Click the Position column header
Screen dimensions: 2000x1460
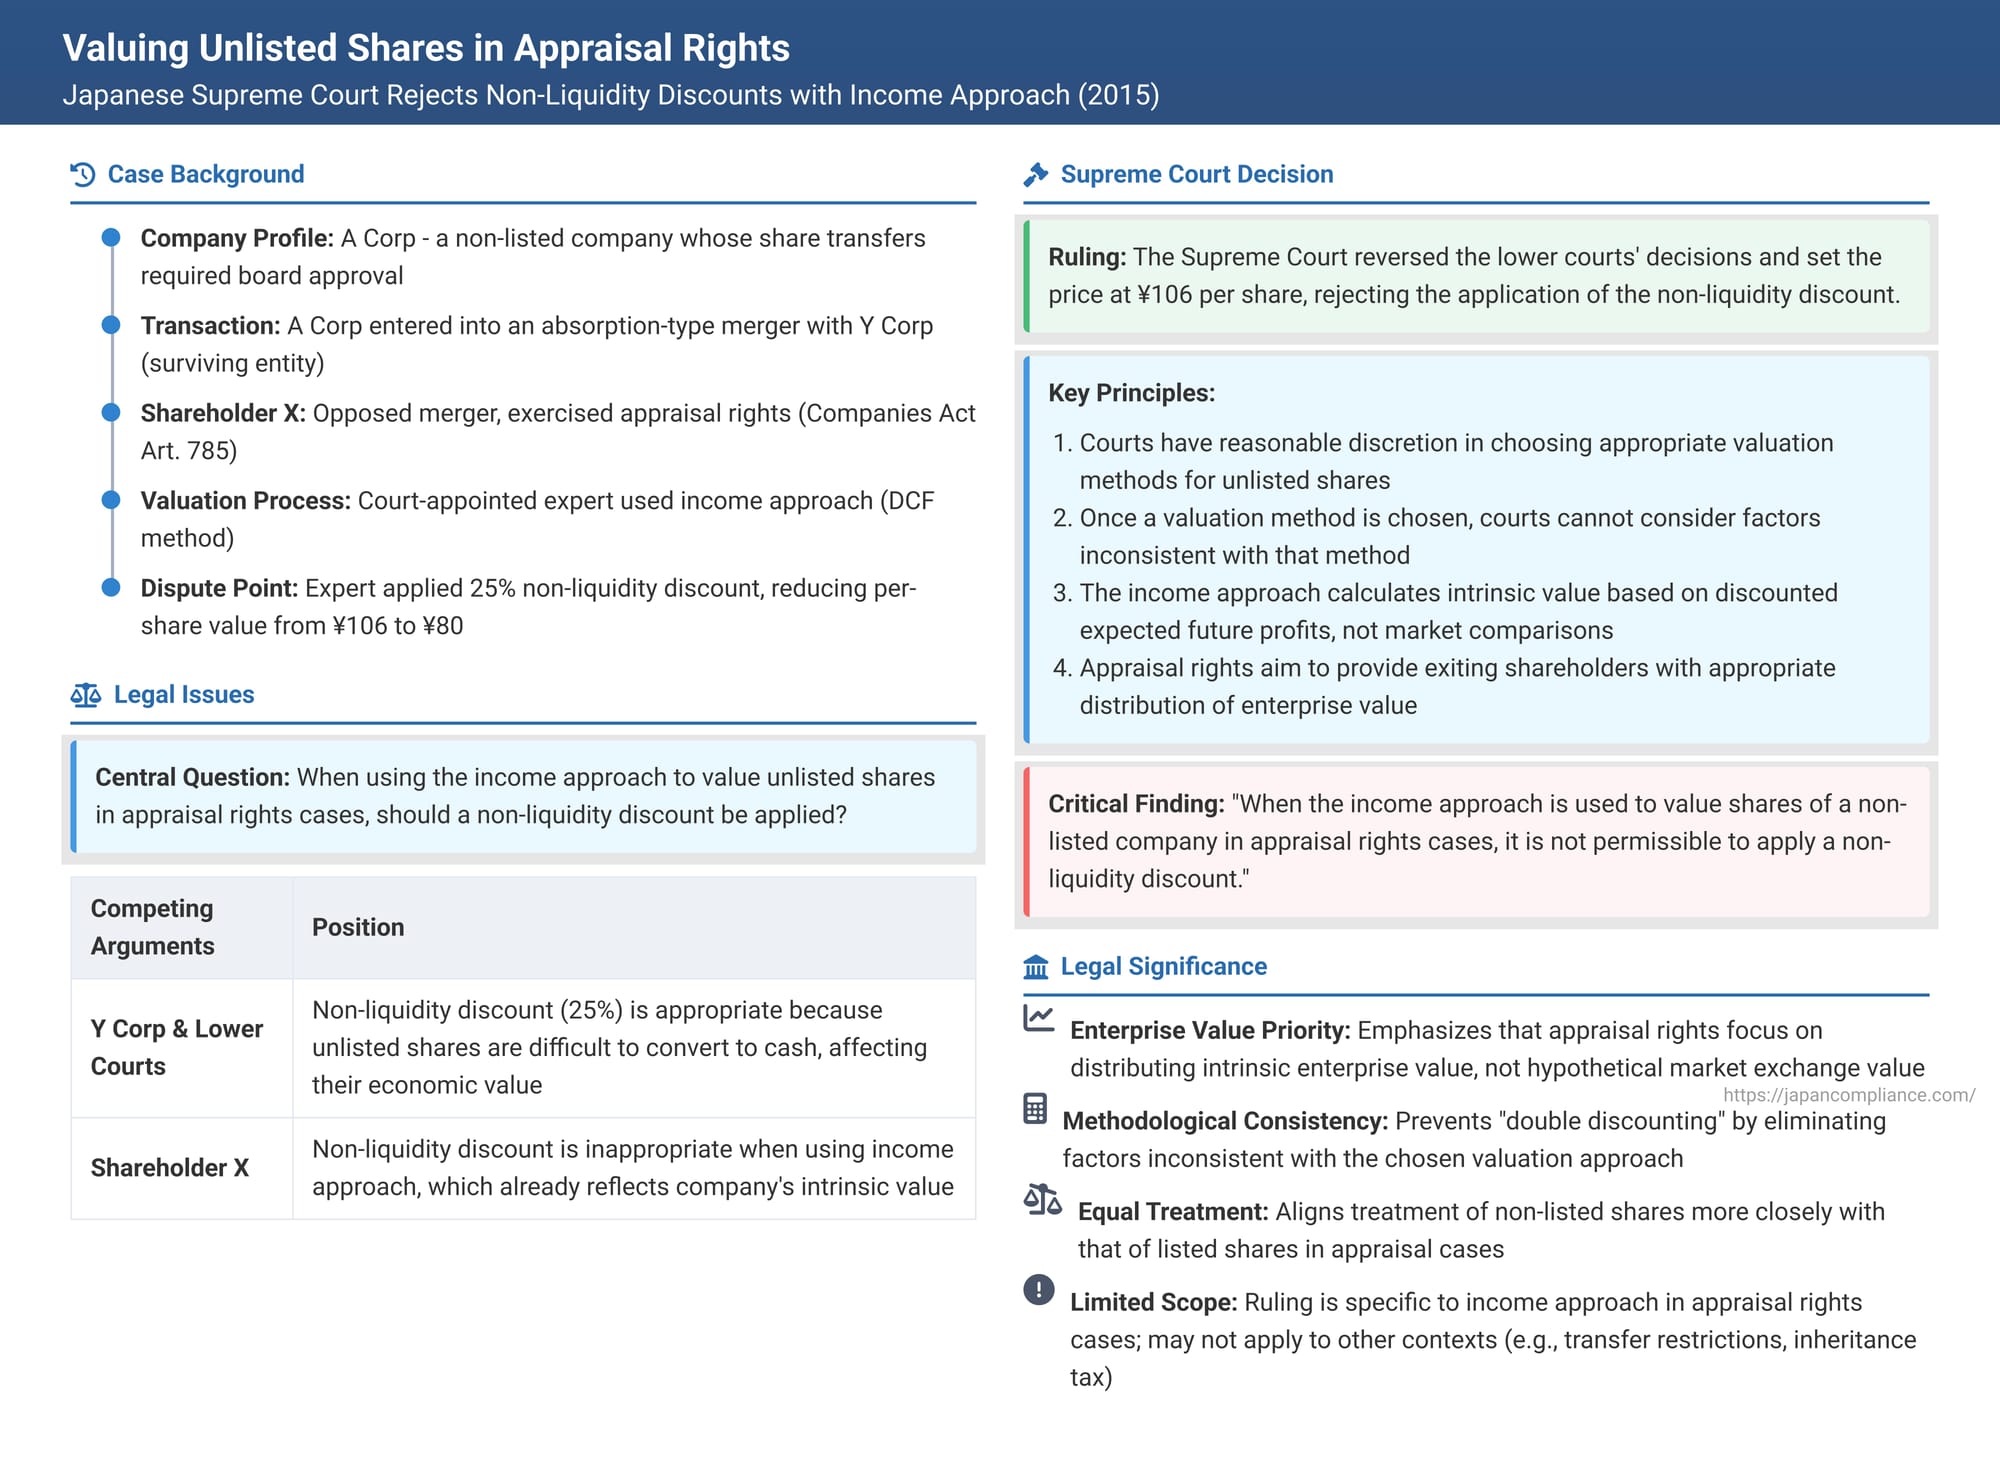click(x=358, y=928)
